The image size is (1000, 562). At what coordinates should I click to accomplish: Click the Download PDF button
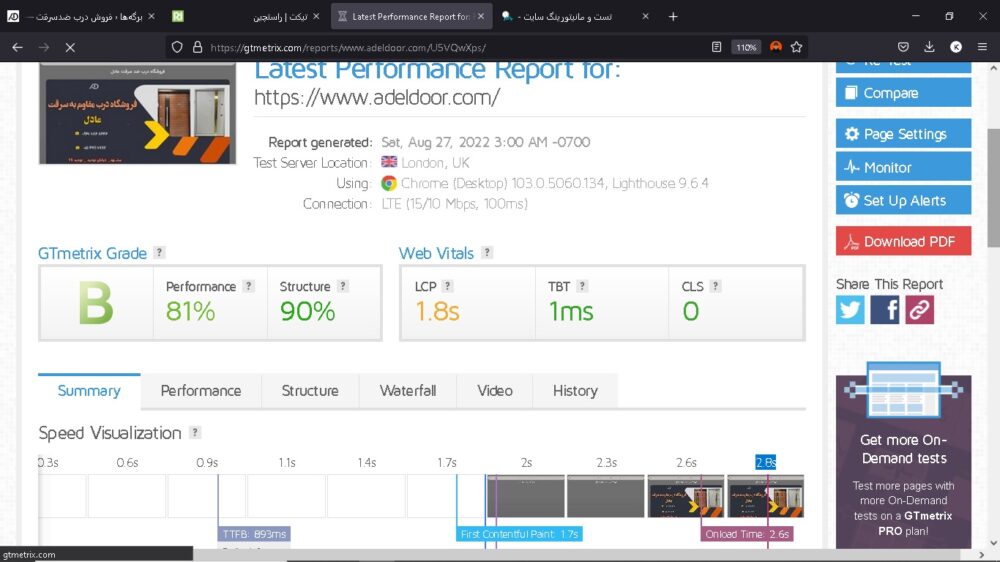(904, 241)
